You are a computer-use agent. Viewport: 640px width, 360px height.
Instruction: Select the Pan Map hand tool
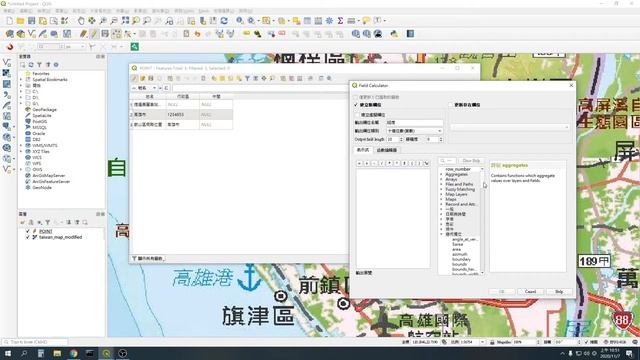[81, 21]
